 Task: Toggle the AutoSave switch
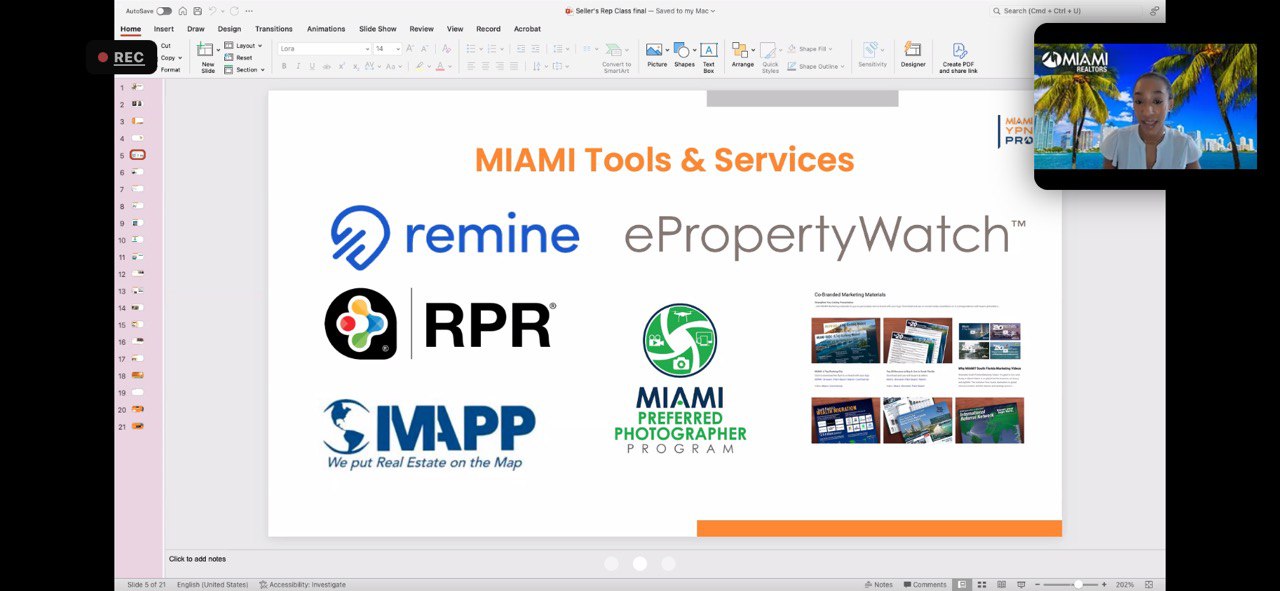(x=164, y=11)
